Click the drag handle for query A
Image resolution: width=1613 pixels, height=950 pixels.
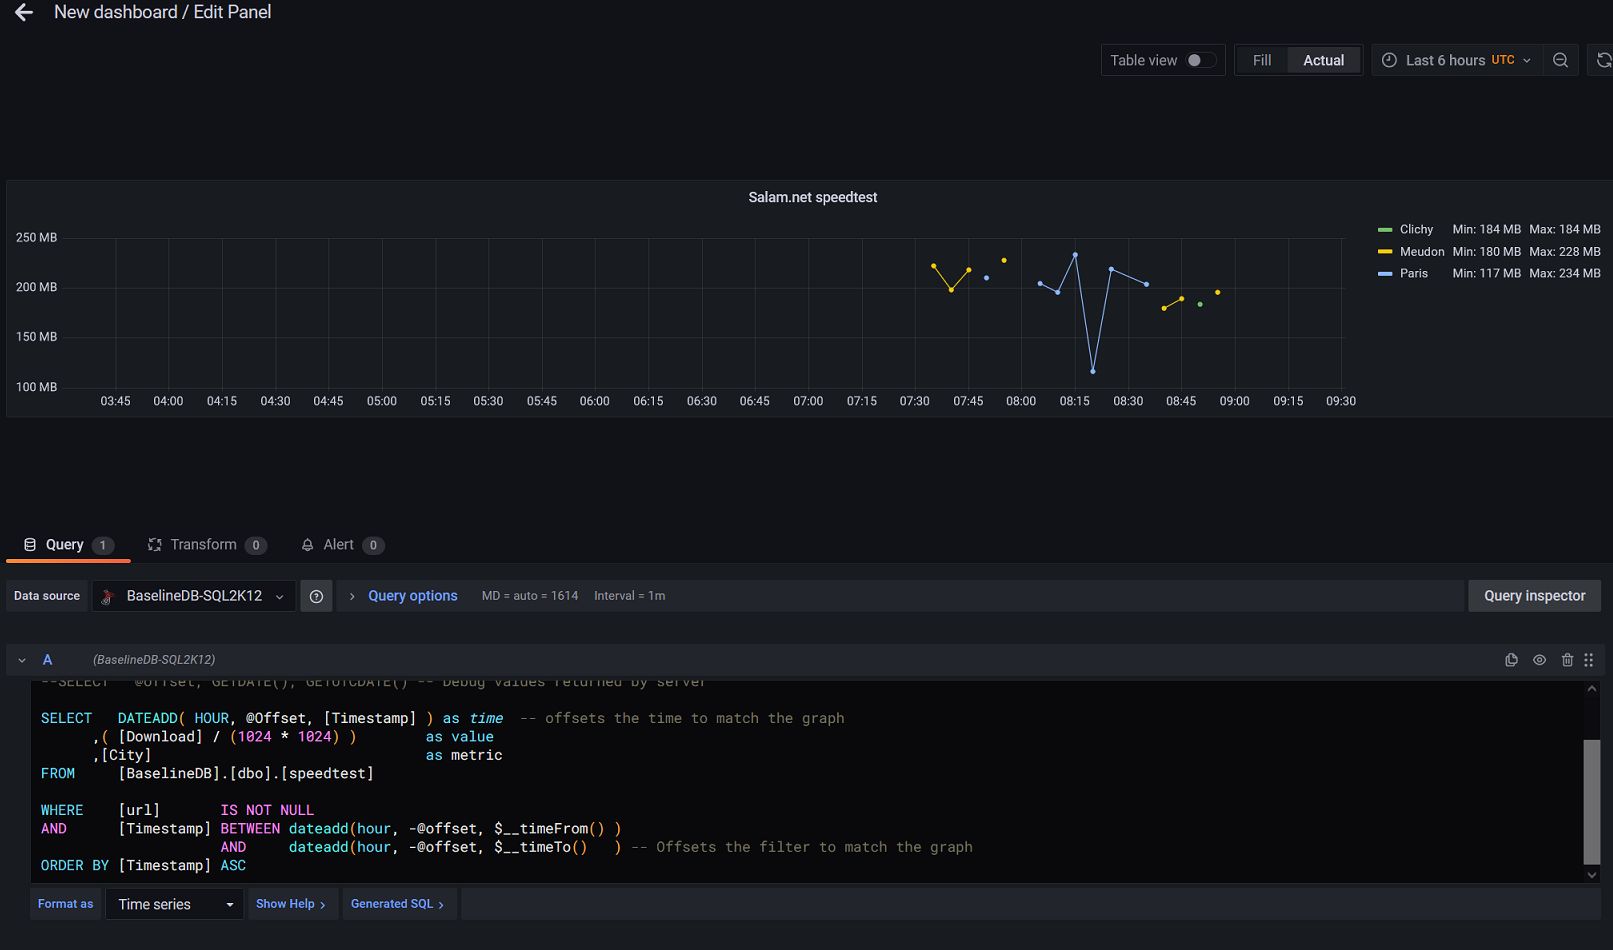point(1588,660)
